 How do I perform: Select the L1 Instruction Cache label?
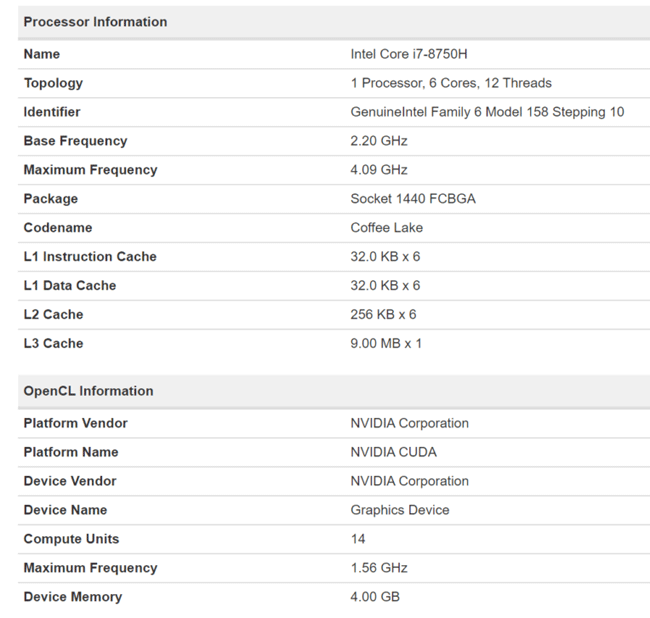point(90,257)
